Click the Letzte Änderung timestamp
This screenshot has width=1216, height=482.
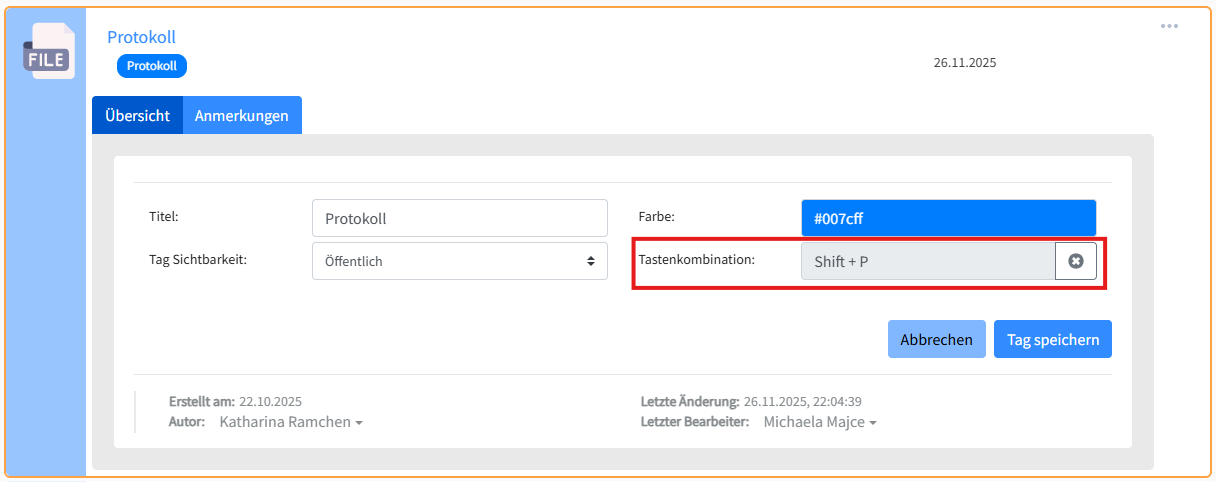804,402
